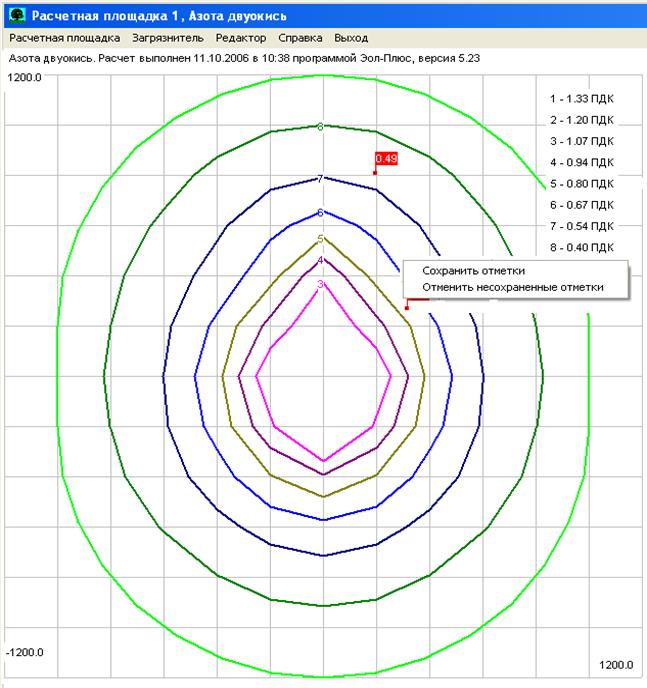
Task: Select legend entry 4 - 0.94 ПДК
Action: (x=582, y=162)
